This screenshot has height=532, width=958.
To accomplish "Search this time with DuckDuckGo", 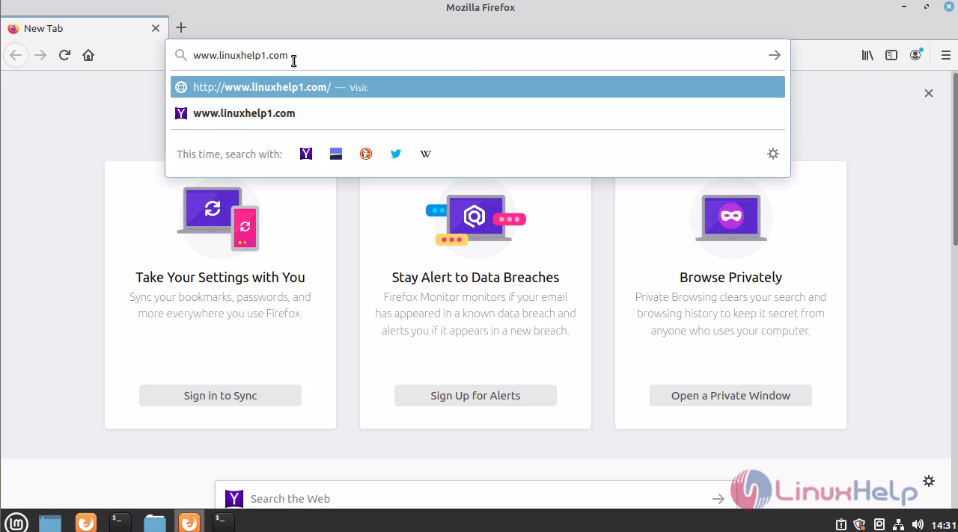I will click(365, 154).
